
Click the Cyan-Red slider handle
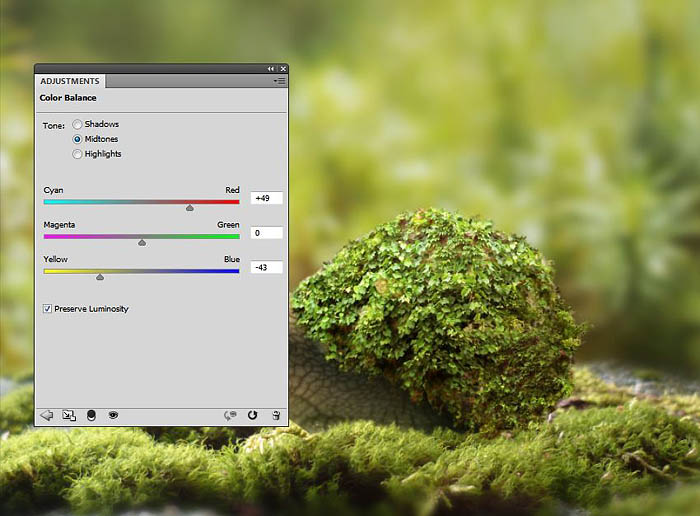[x=189, y=208]
